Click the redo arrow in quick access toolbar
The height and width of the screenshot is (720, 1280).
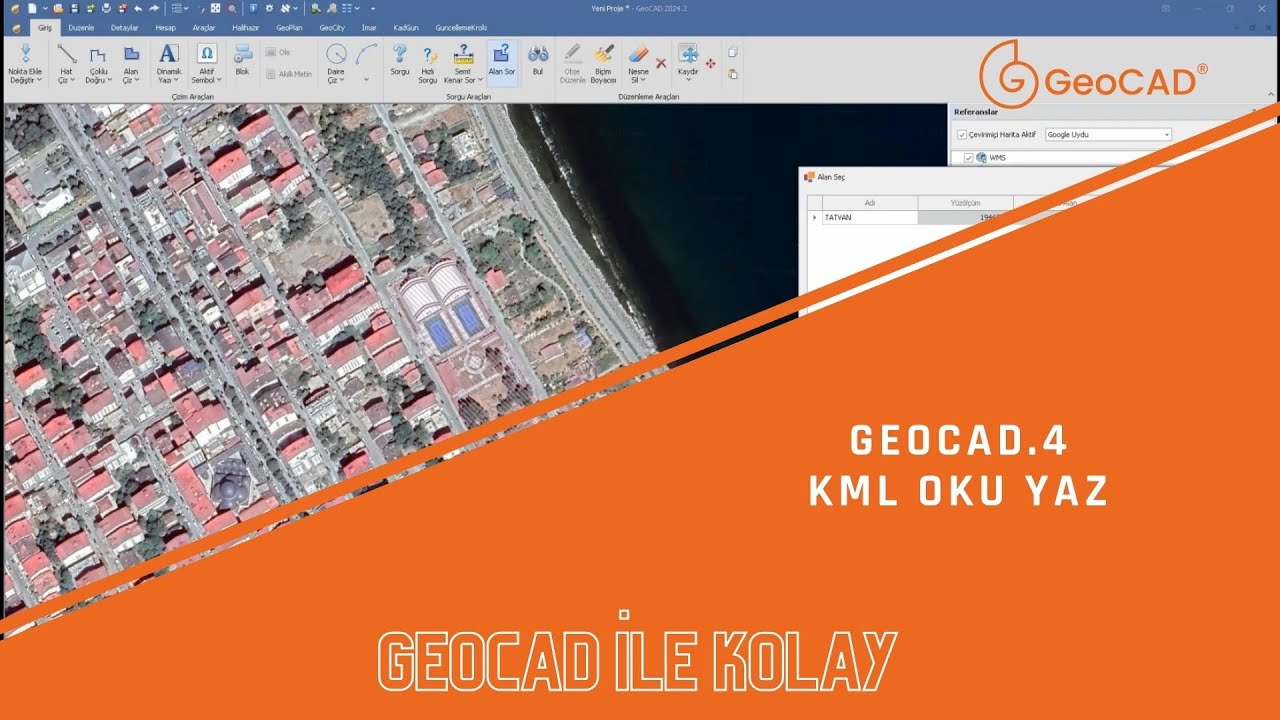[x=154, y=8]
